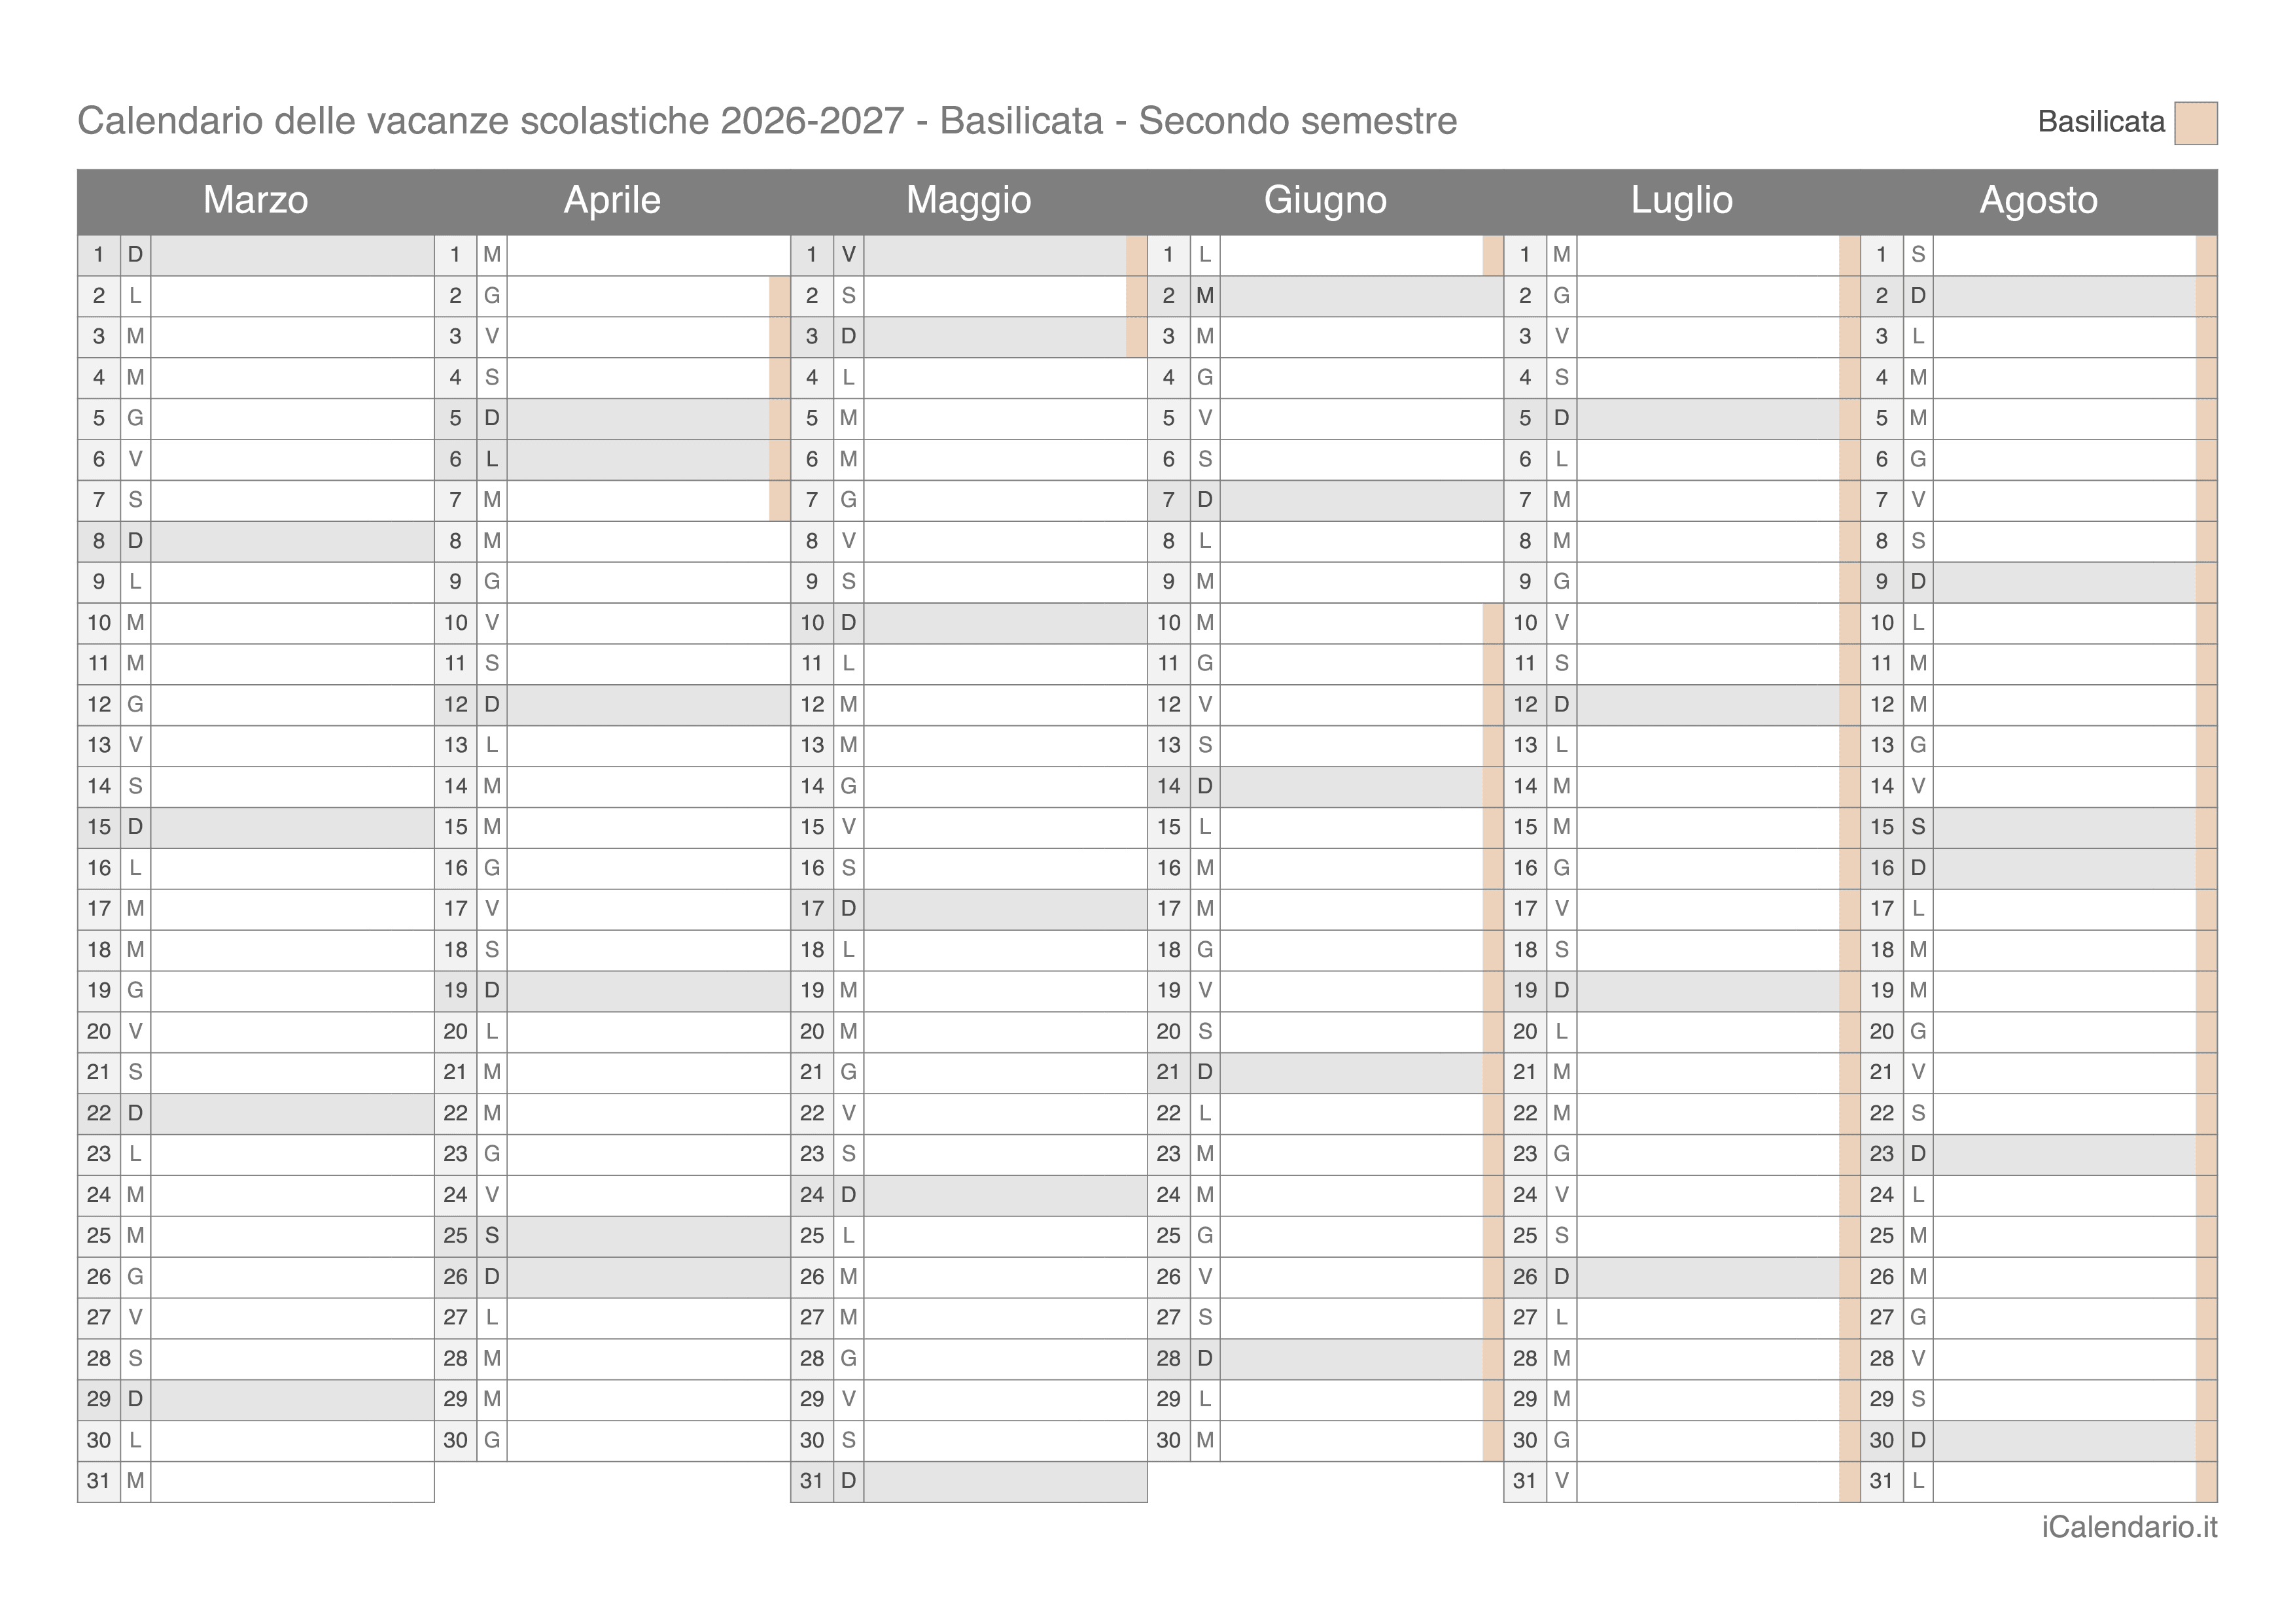The height and width of the screenshot is (1624, 2295).
Task: Click the vacation marker on 2 S Maggio
Action: click(1137, 296)
